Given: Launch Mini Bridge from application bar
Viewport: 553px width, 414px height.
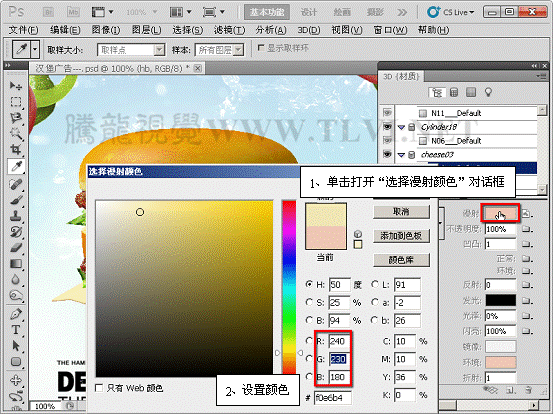Looking at the screenshot, I should click(73, 12).
